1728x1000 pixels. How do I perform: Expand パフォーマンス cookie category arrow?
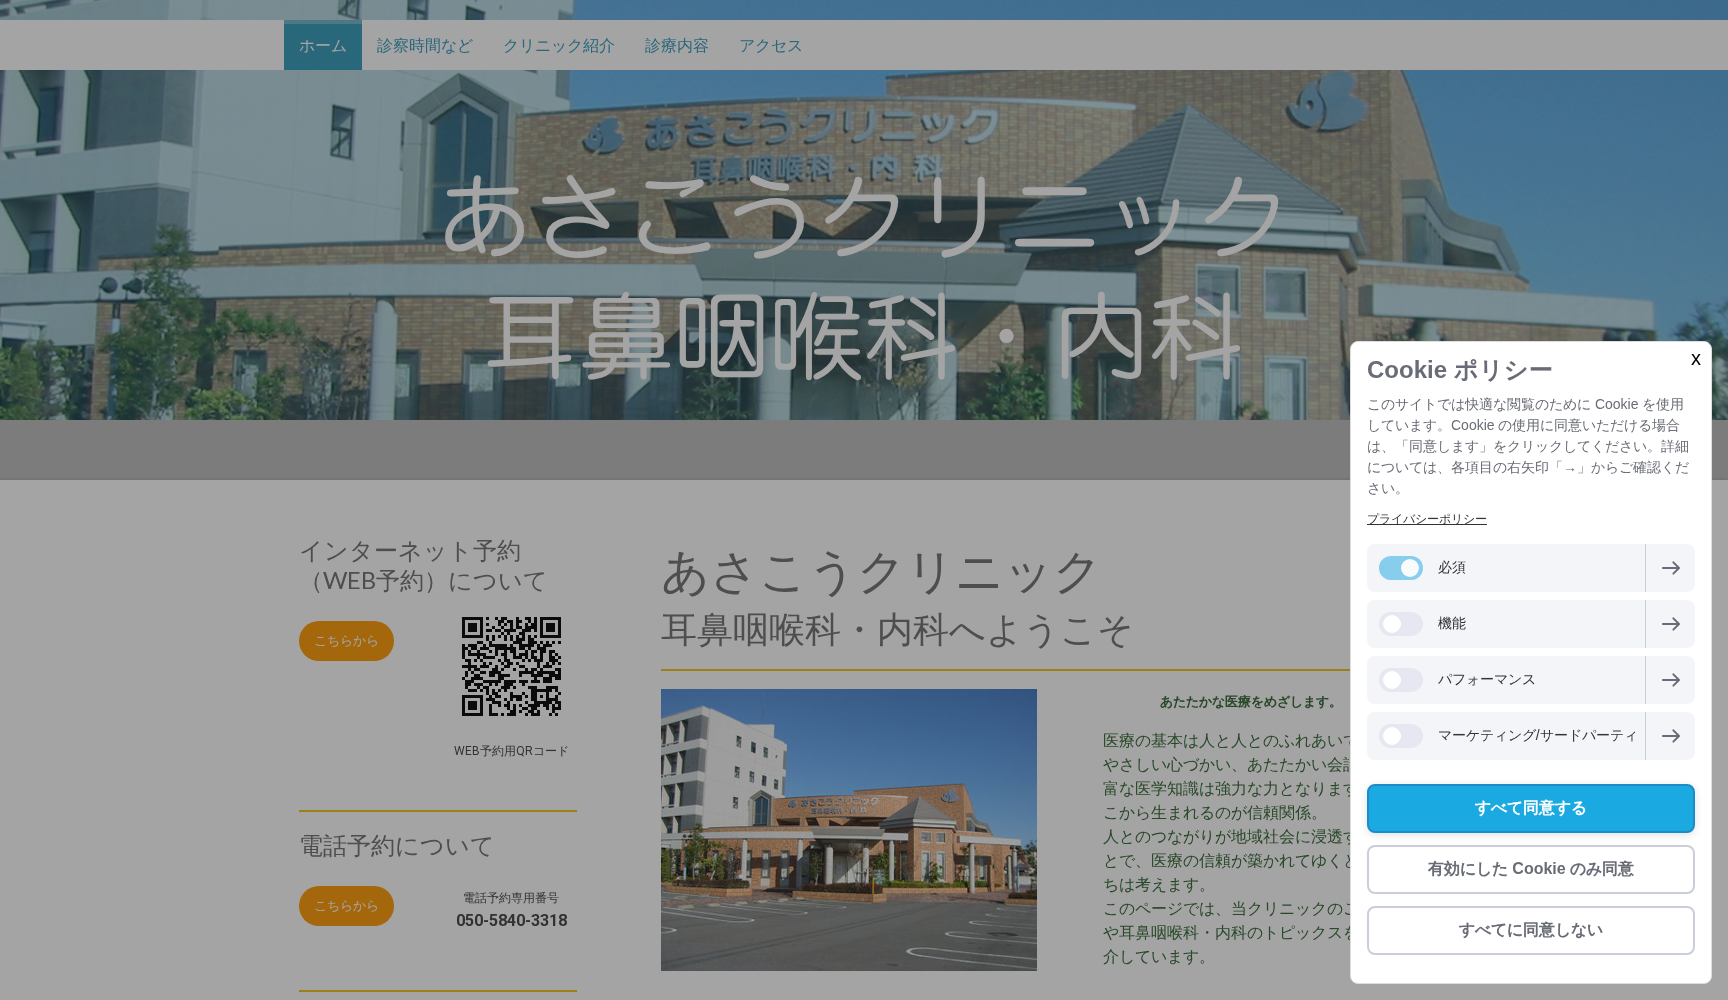1670,680
